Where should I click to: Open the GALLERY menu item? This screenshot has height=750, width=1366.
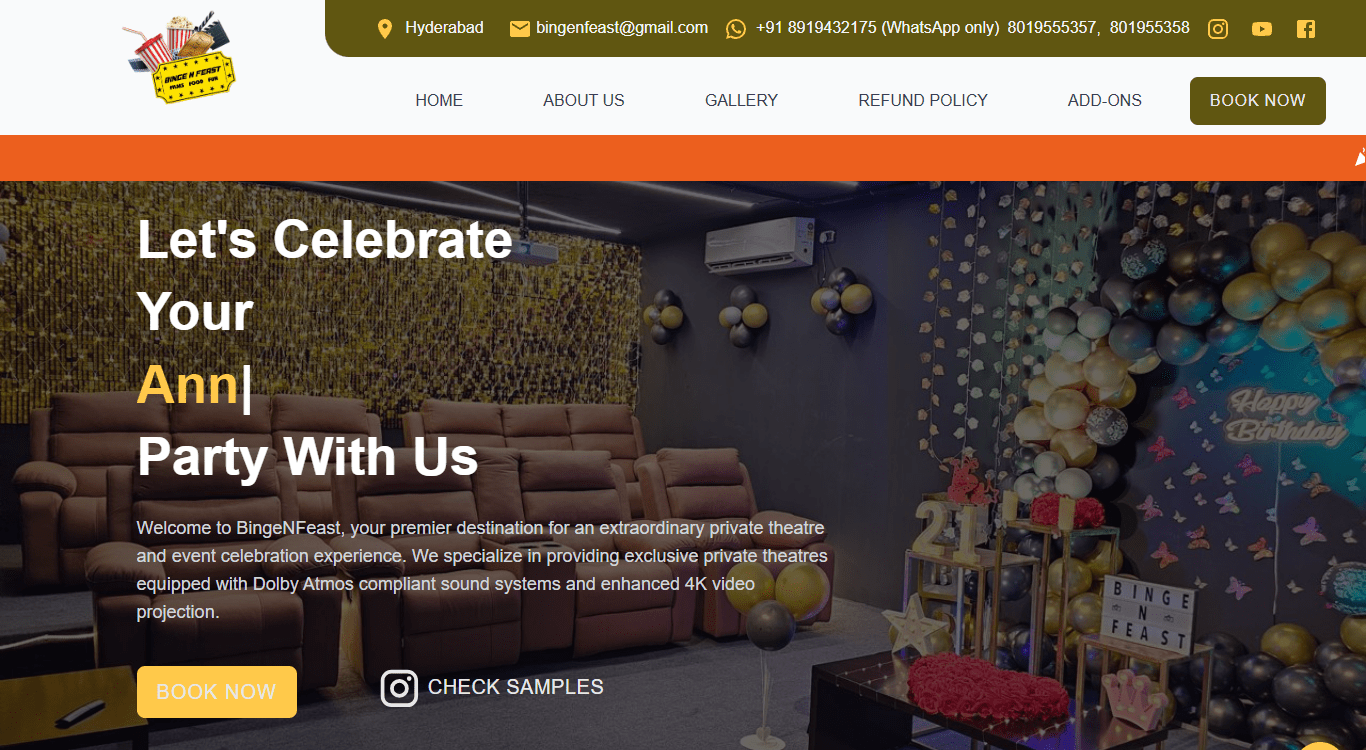[x=741, y=100]
